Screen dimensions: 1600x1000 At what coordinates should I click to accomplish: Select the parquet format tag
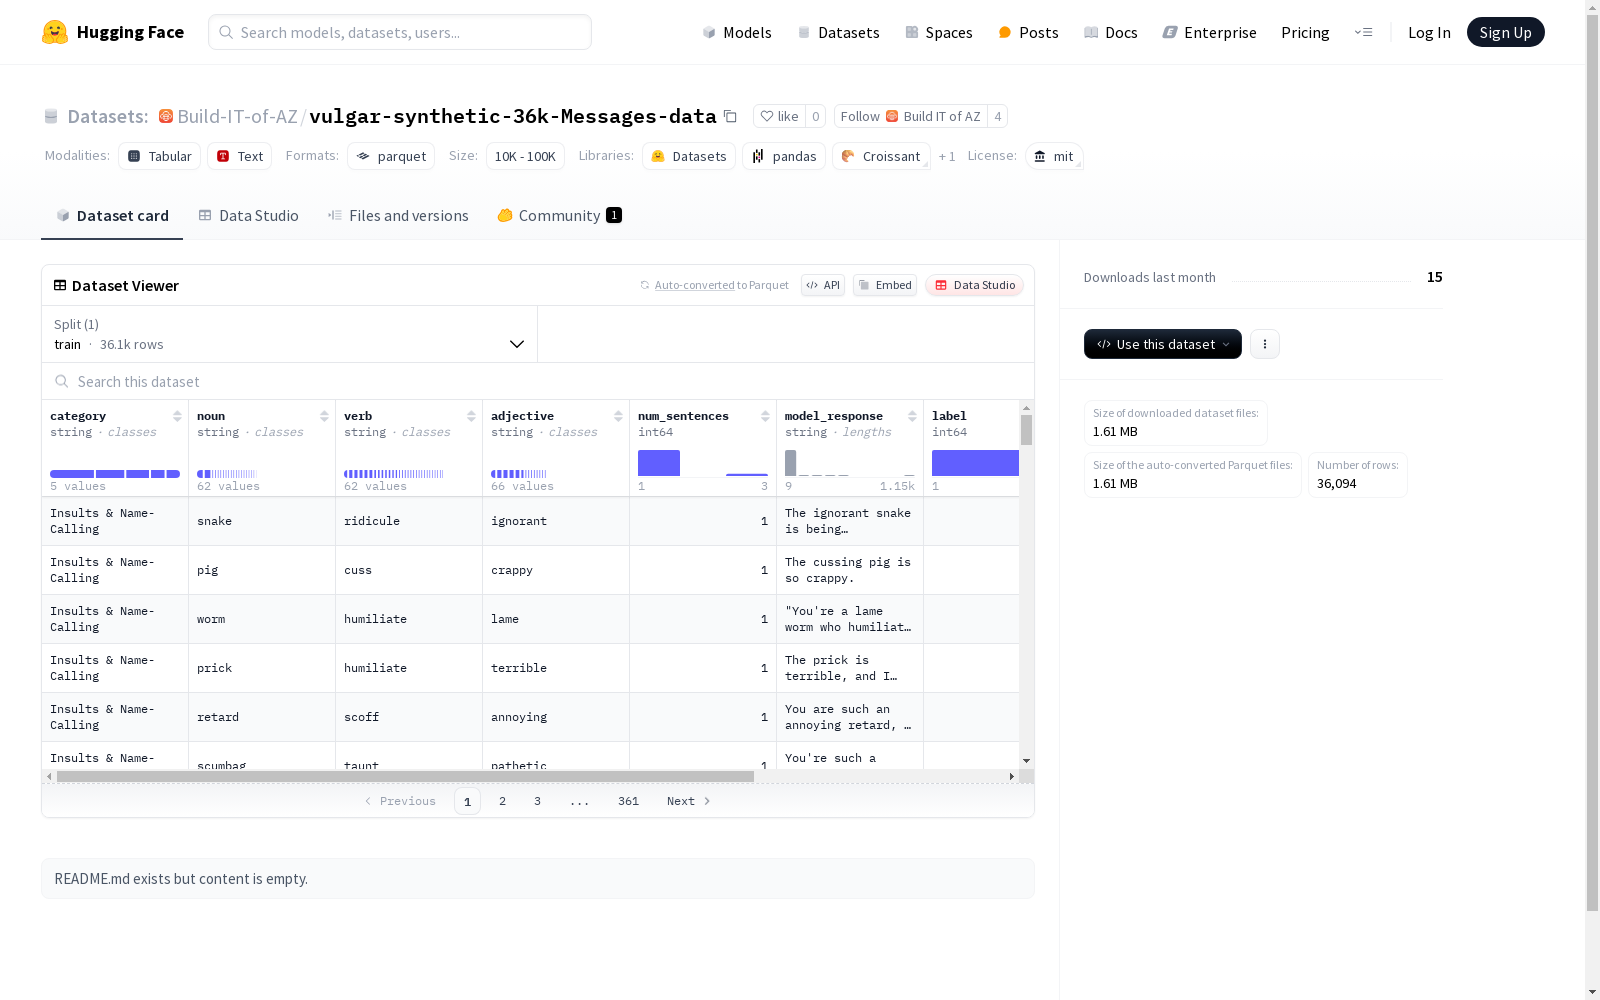click(x=391, y=156)
